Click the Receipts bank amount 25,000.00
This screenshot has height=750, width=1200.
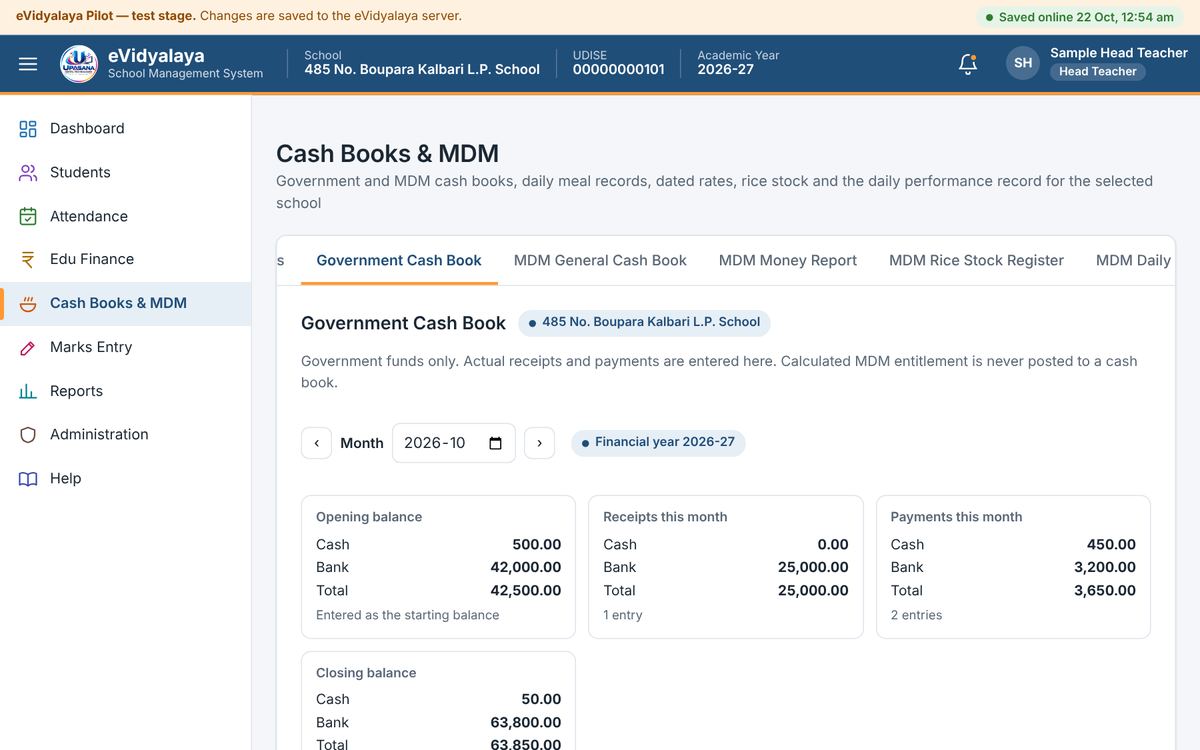[813, 568]
